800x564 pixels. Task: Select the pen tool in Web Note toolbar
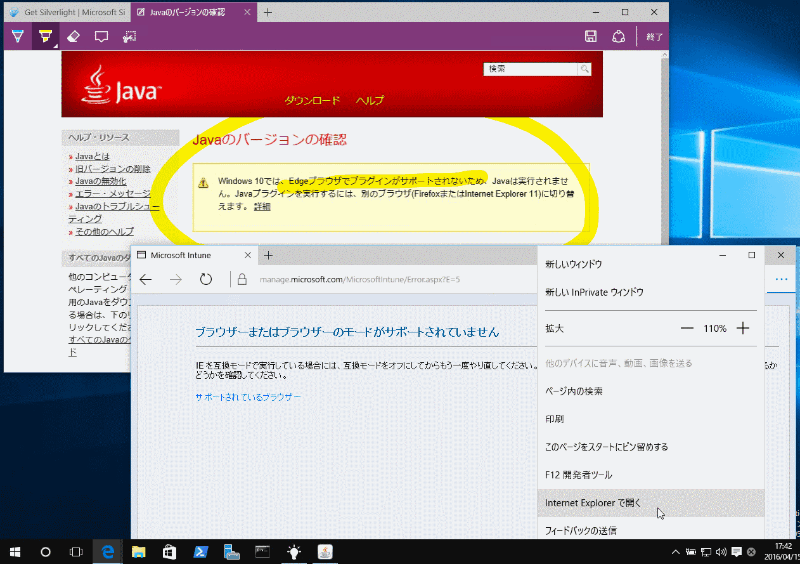click(x=18, y=36)
